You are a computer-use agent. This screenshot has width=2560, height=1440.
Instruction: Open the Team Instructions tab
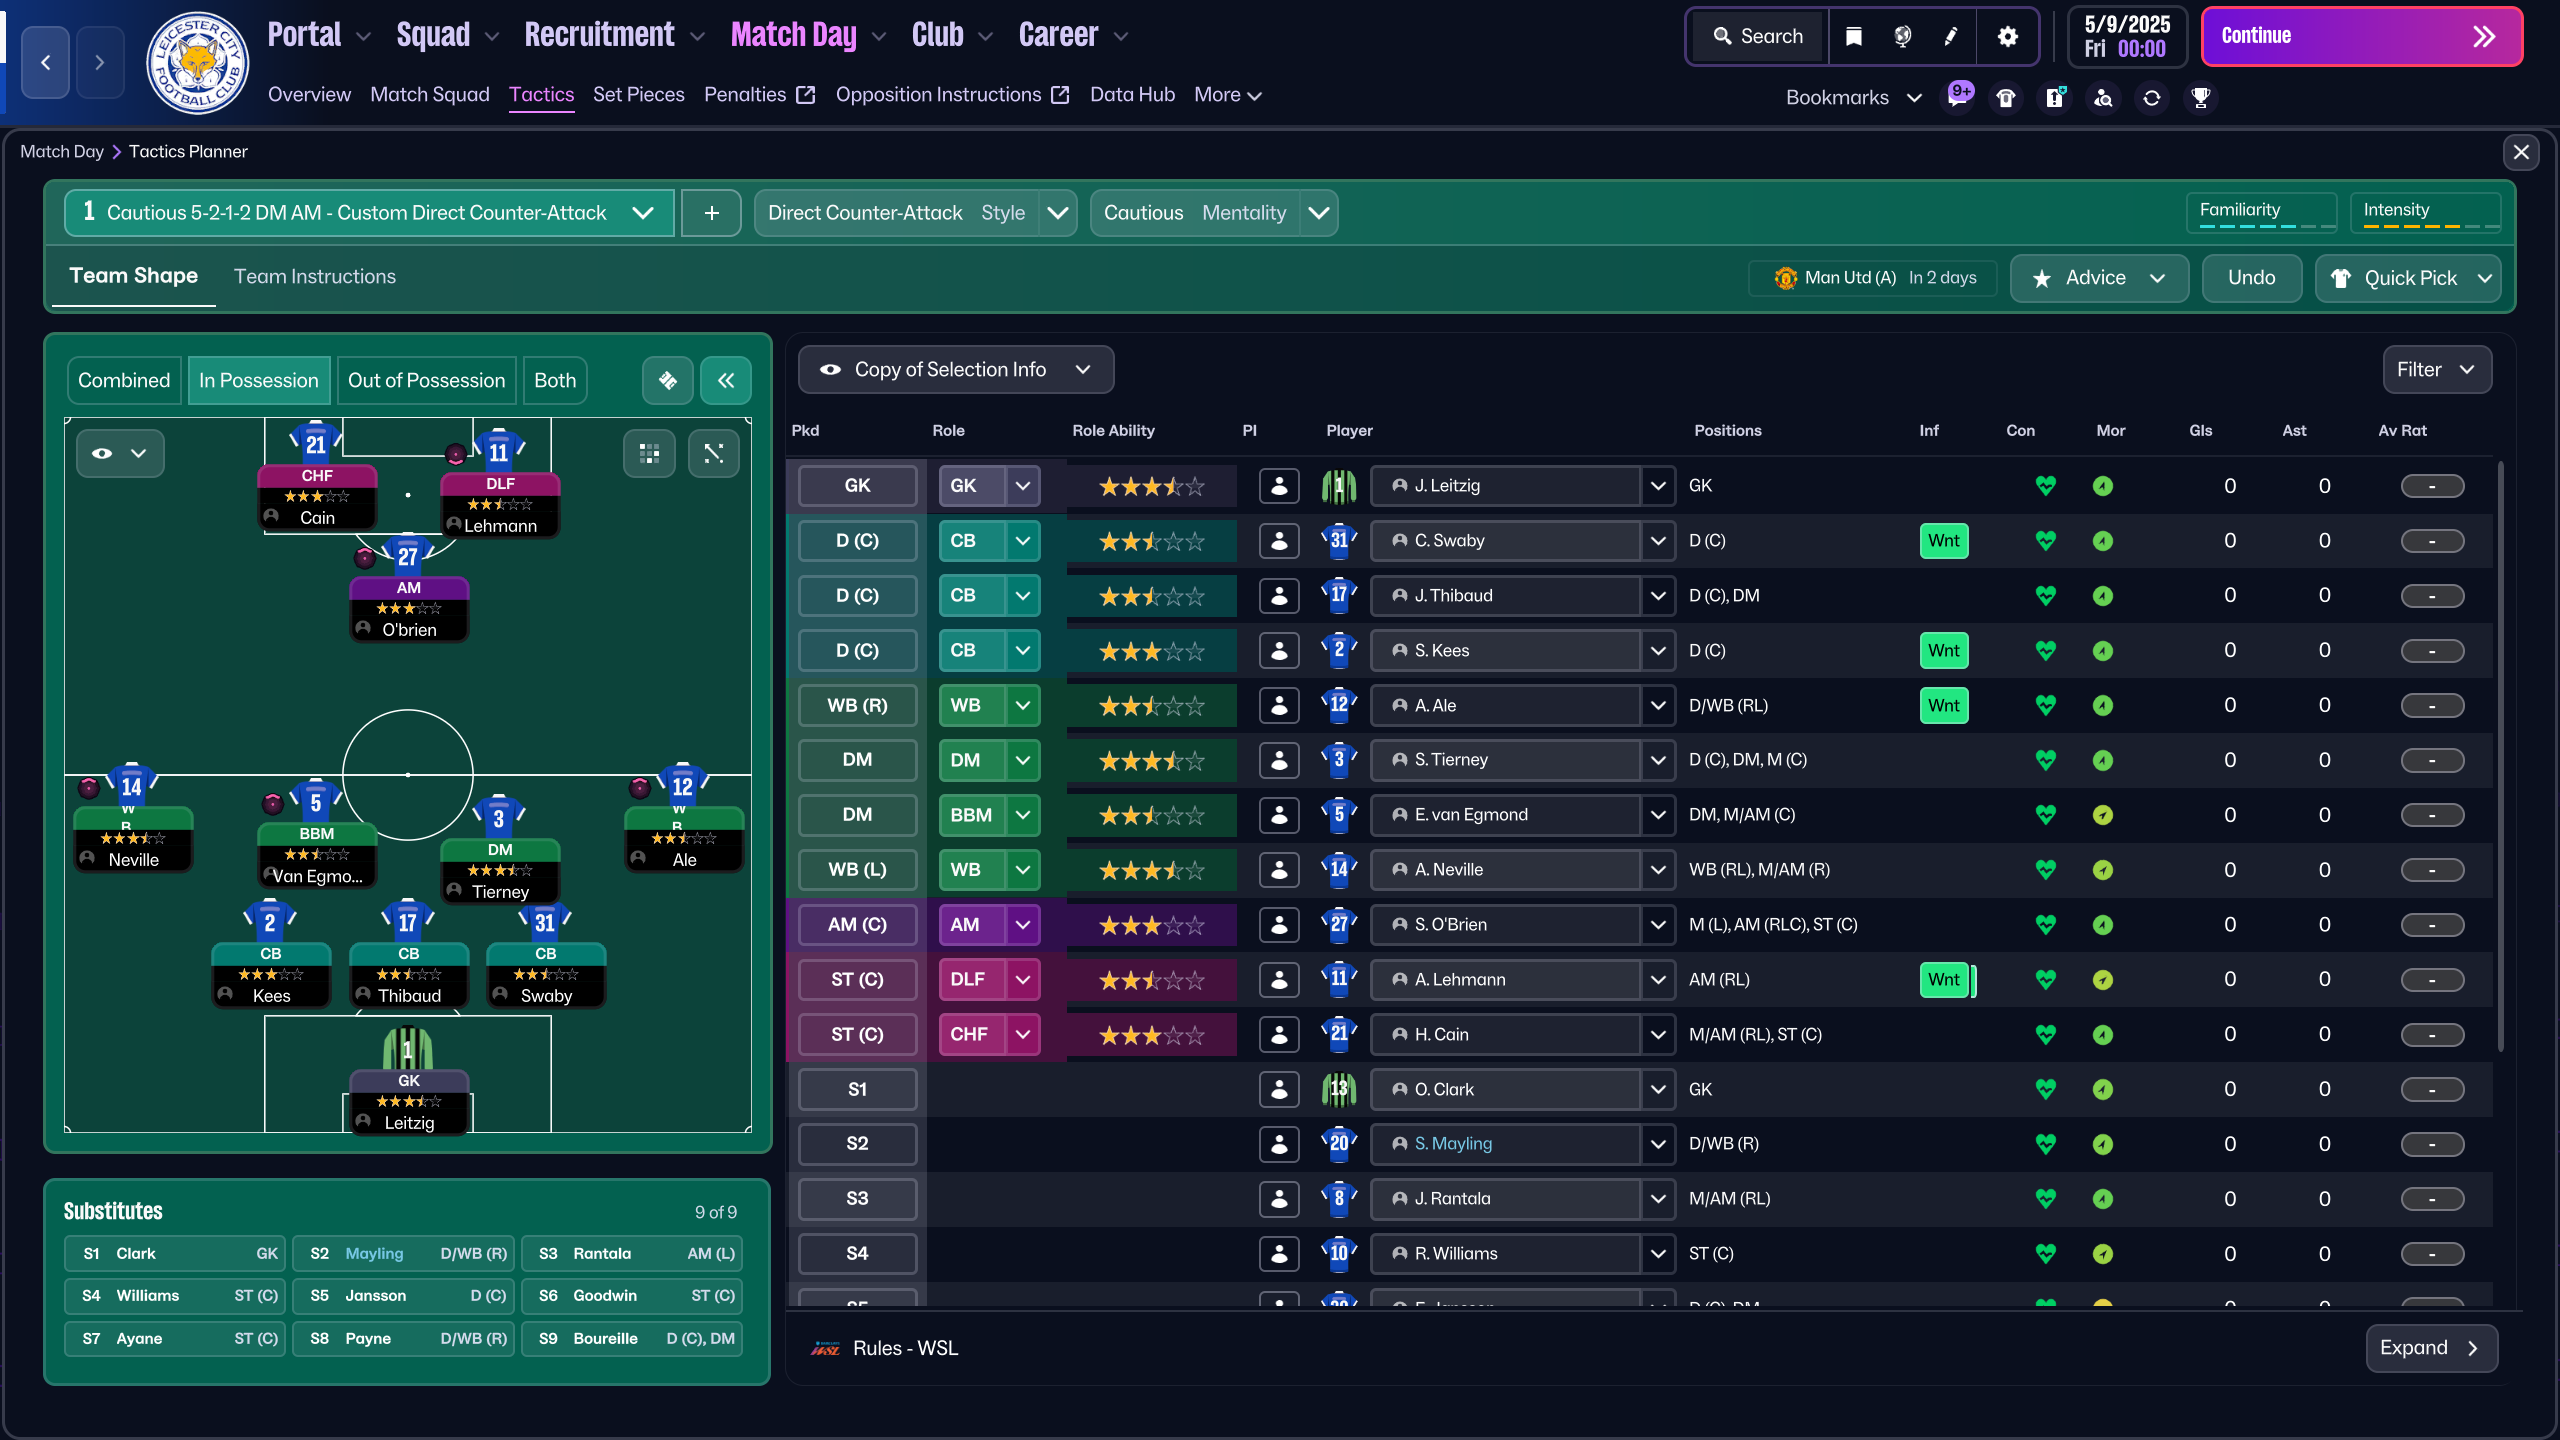click(314, 277)
